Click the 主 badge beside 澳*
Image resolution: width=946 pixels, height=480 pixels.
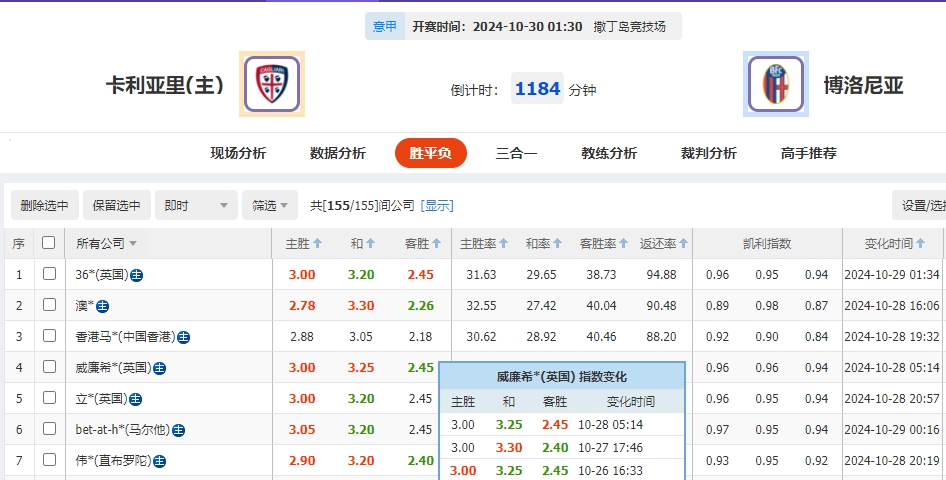point(102,306)
